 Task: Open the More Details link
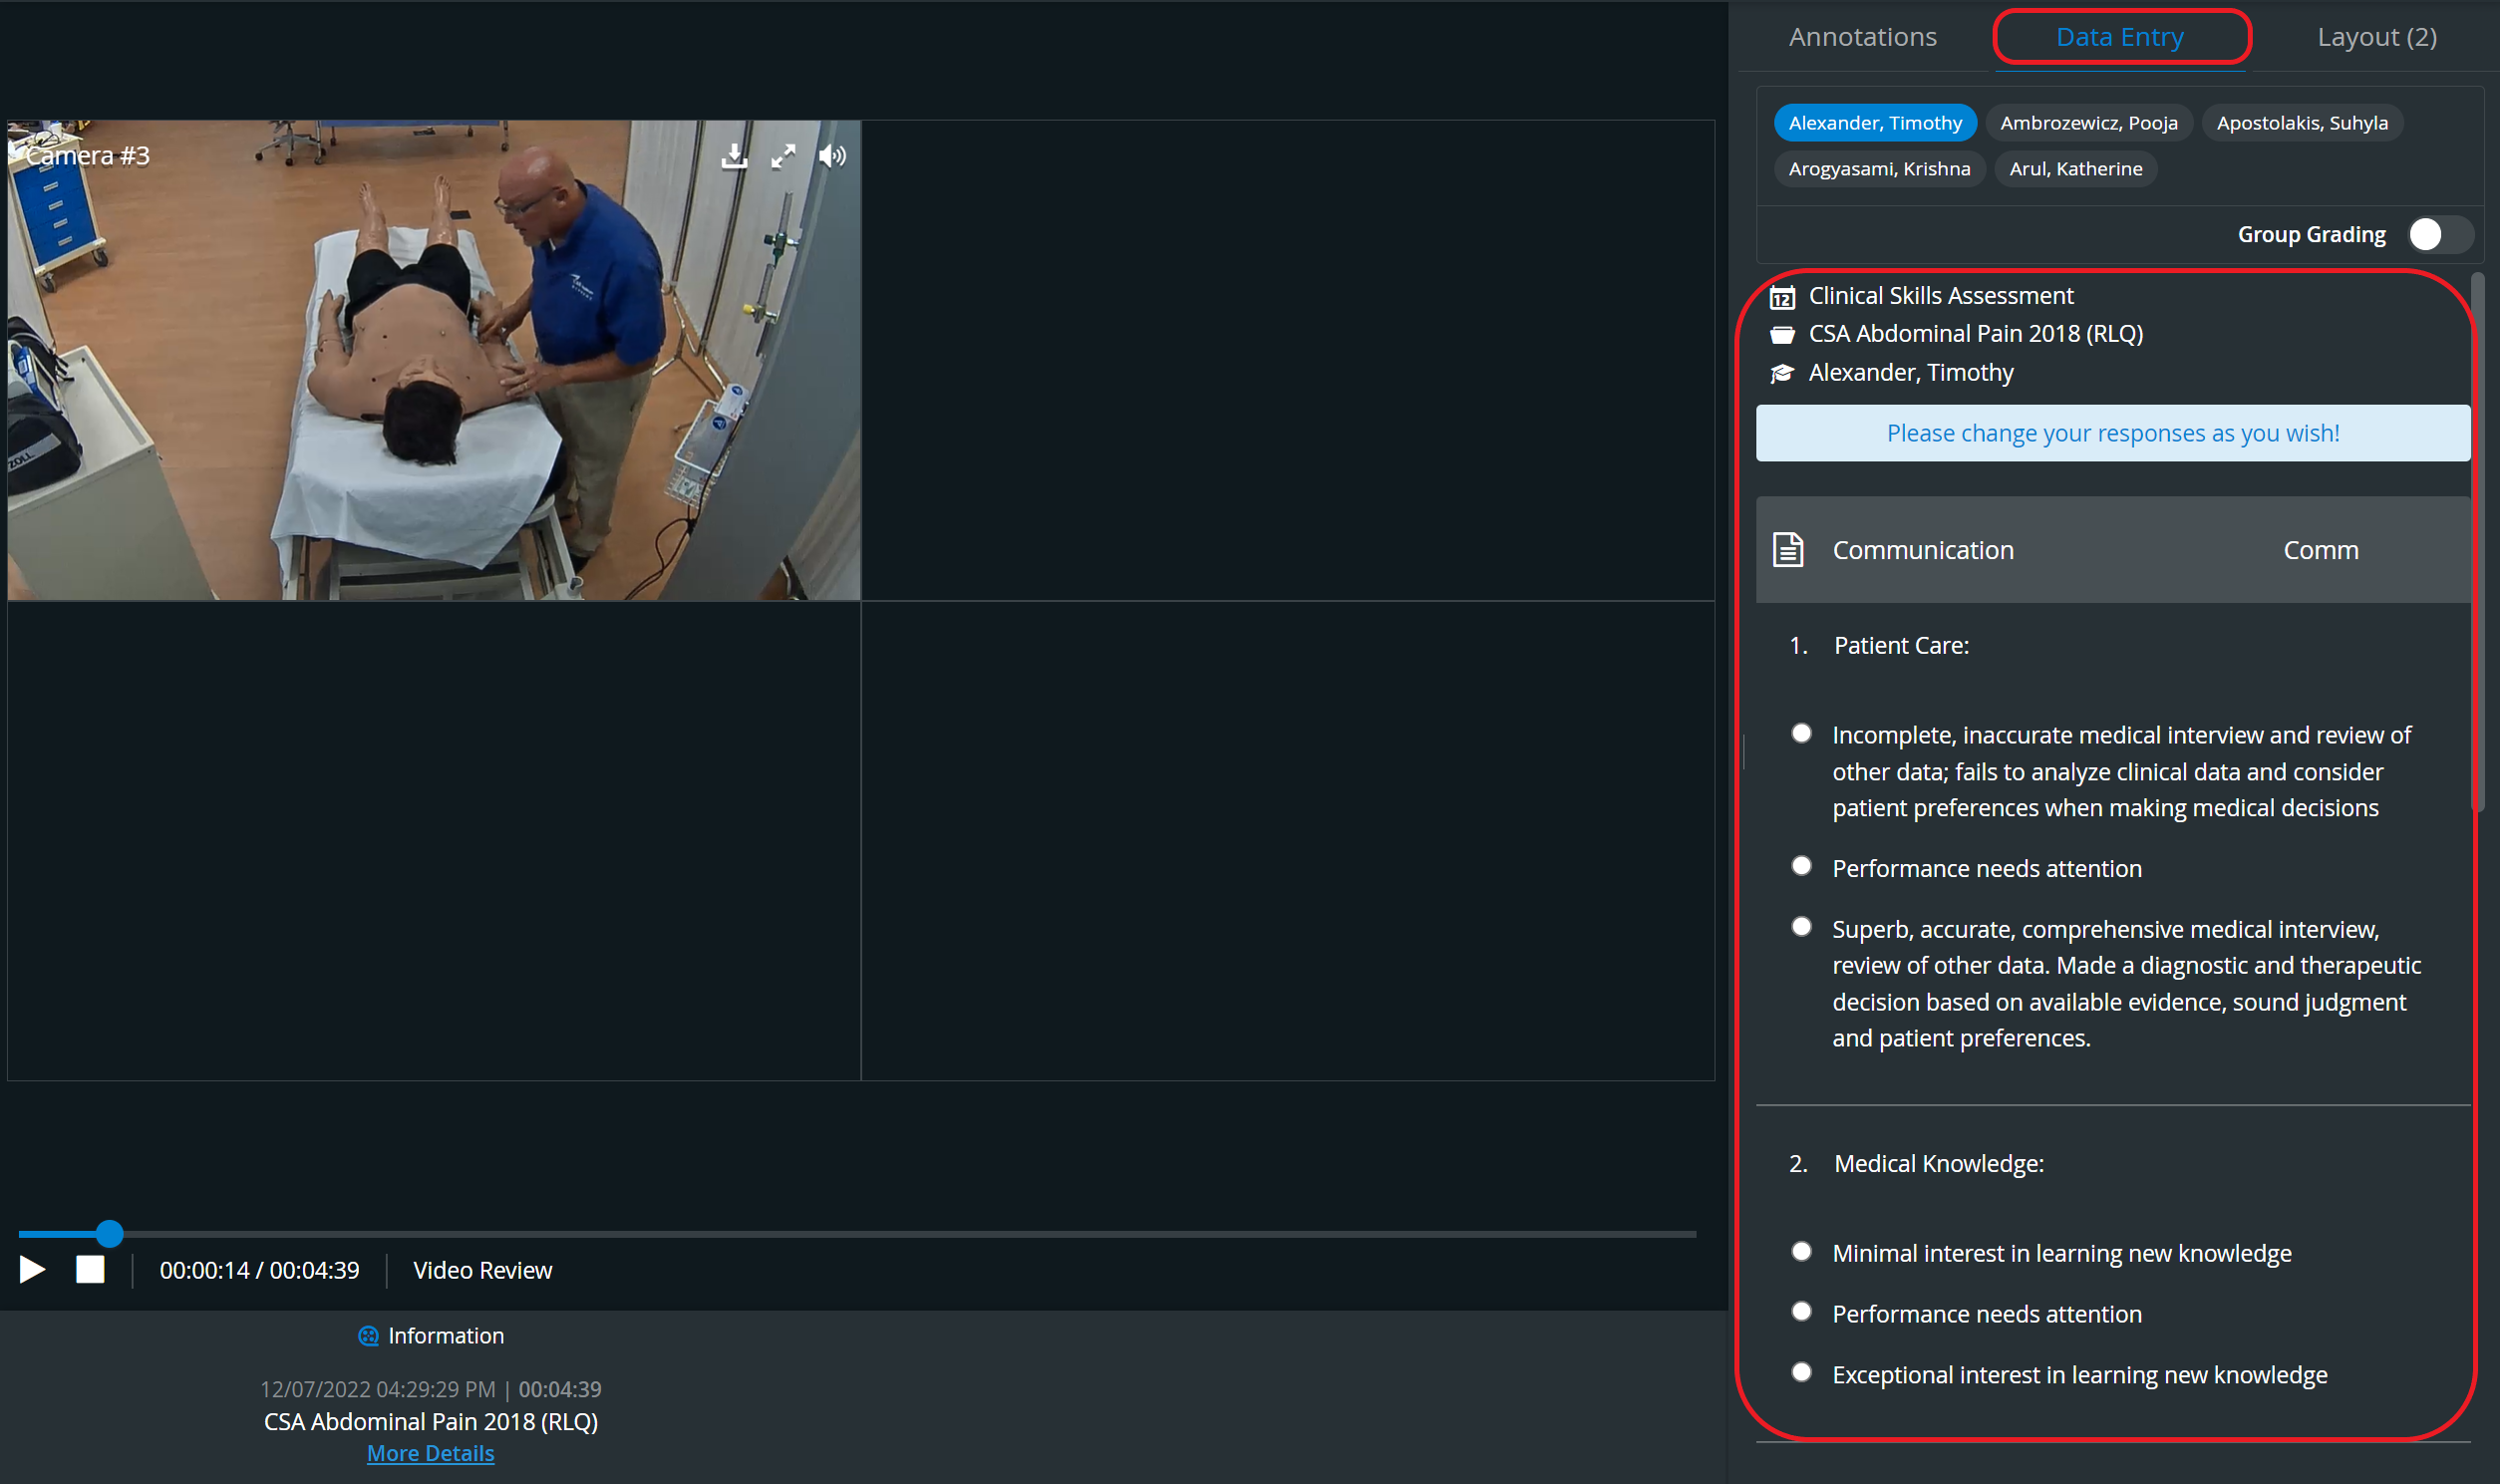[x=430, y=1454]
